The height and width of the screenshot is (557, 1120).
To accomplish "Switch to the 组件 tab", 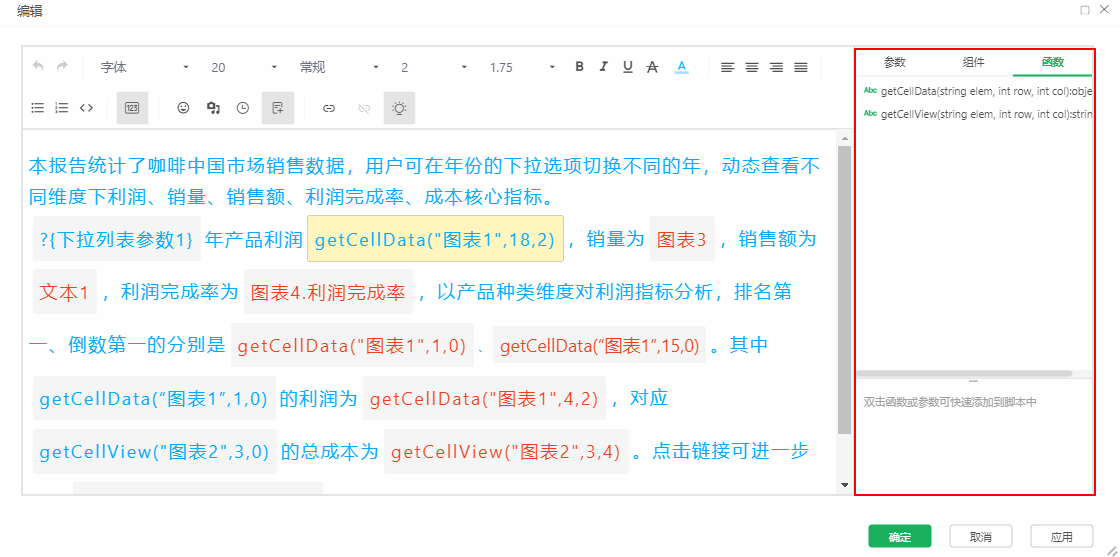I will tap(974, 62).
